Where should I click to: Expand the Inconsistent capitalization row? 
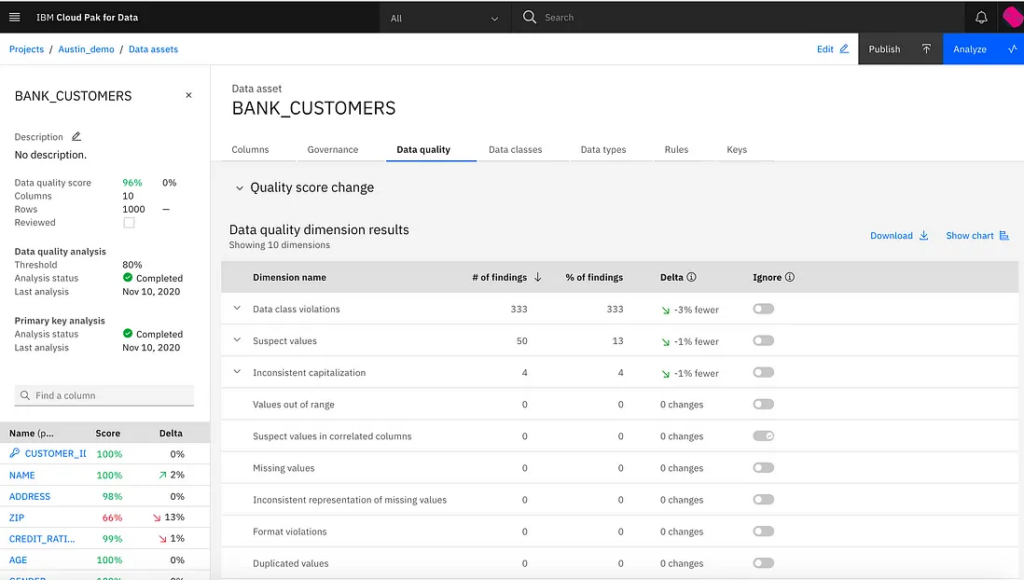coord(237,372)
